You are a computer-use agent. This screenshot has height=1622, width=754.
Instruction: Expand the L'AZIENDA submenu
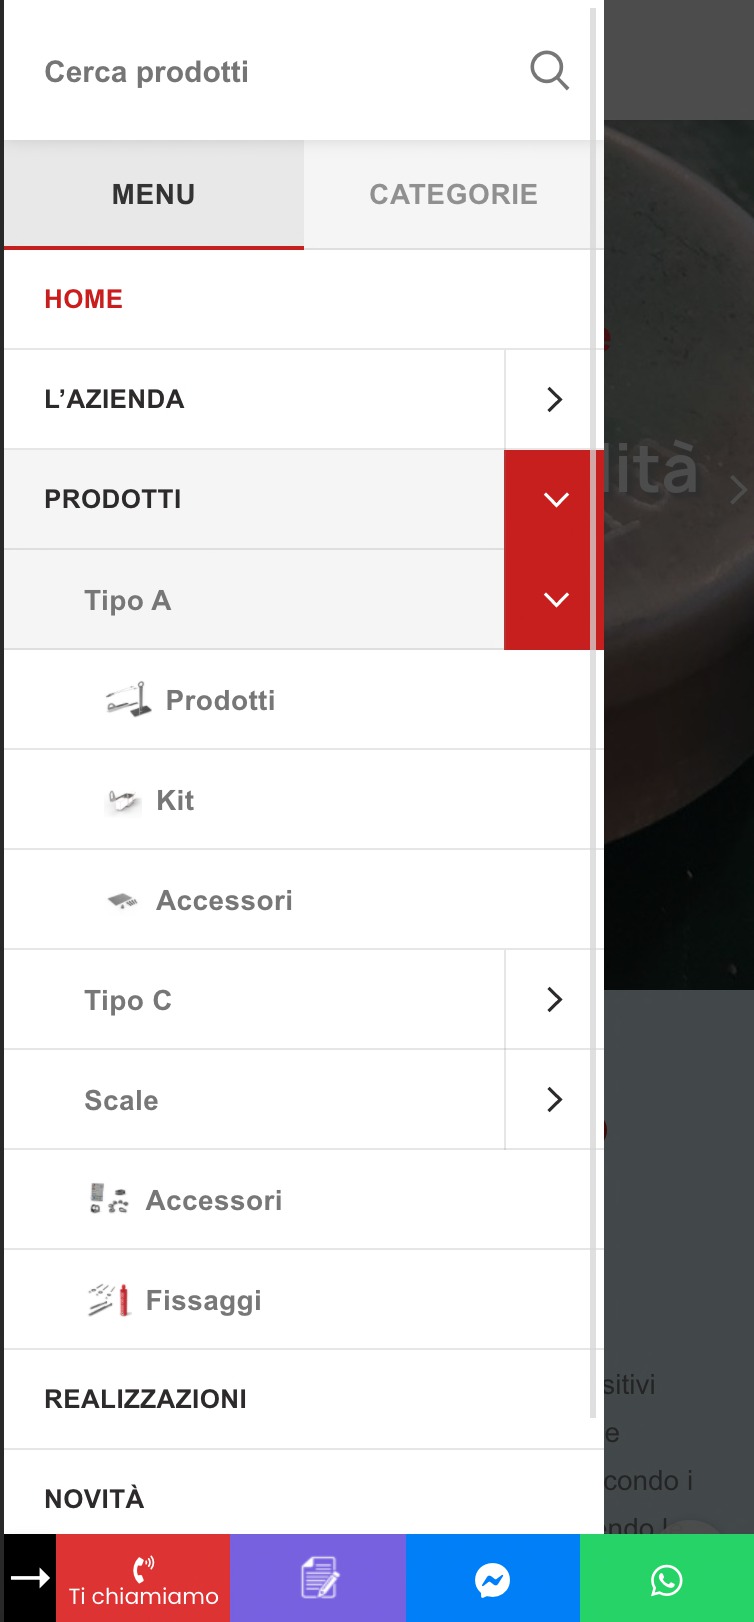(554, 399)
